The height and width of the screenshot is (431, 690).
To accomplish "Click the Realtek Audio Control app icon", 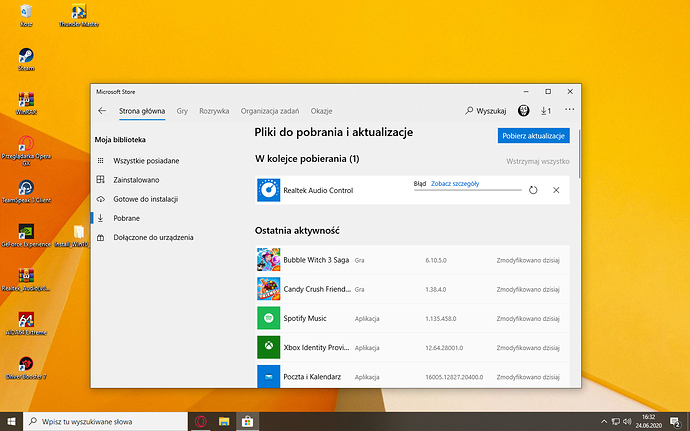I will click(268, 190).
